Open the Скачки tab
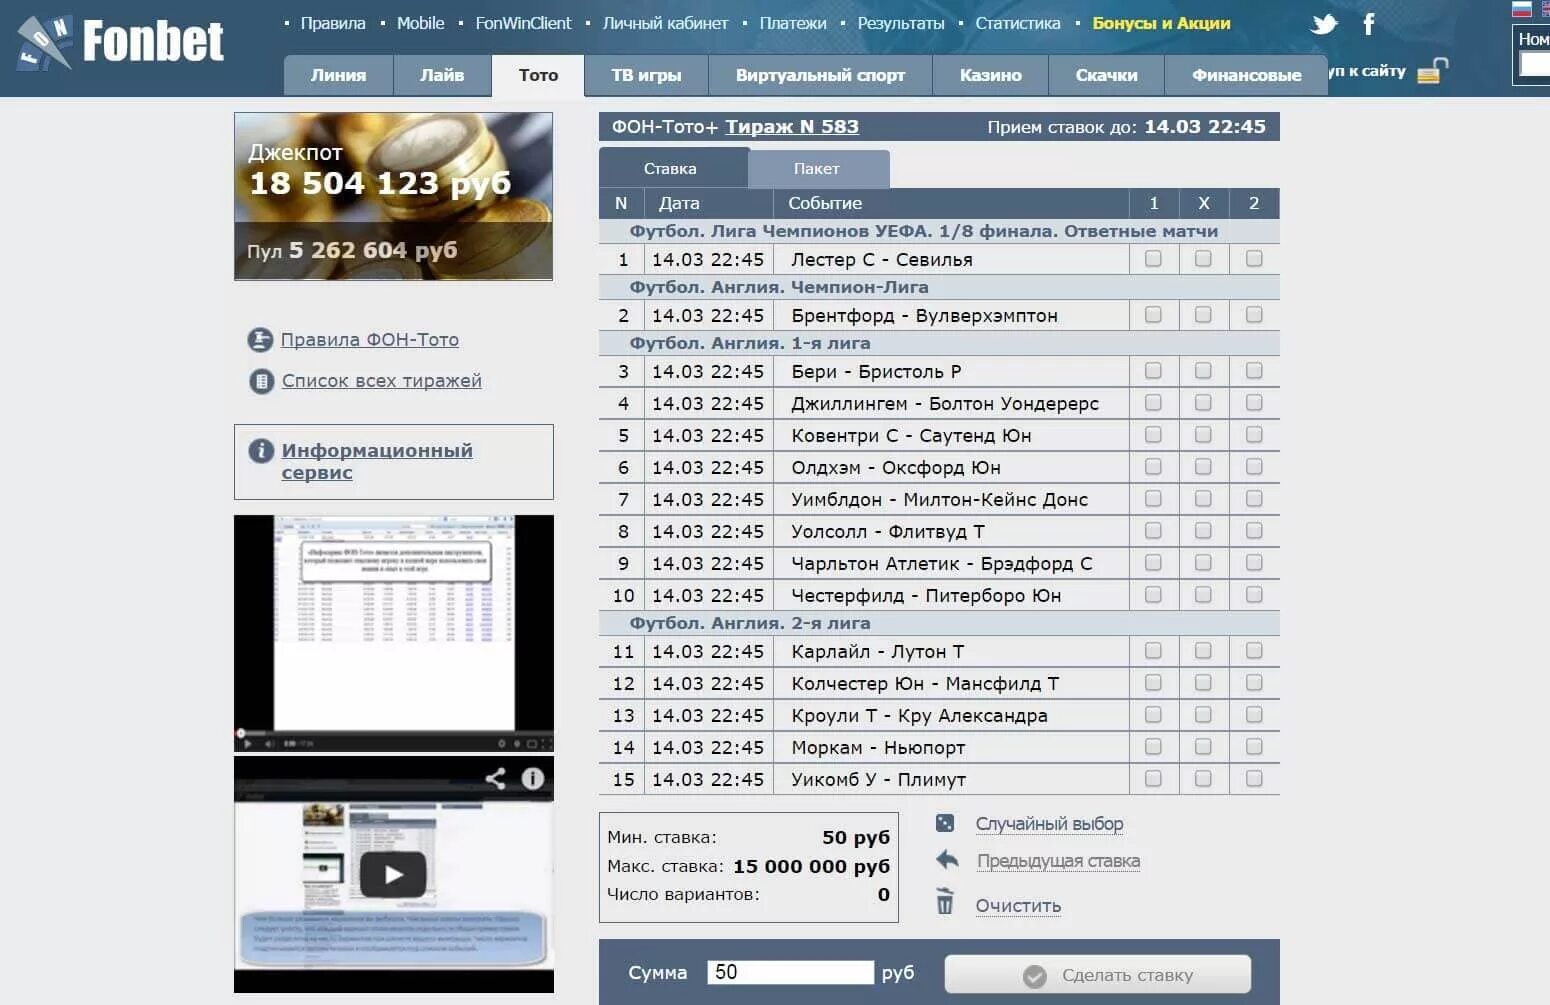The width and height of the screenshot is (1550, 1005). point(1106,76)
